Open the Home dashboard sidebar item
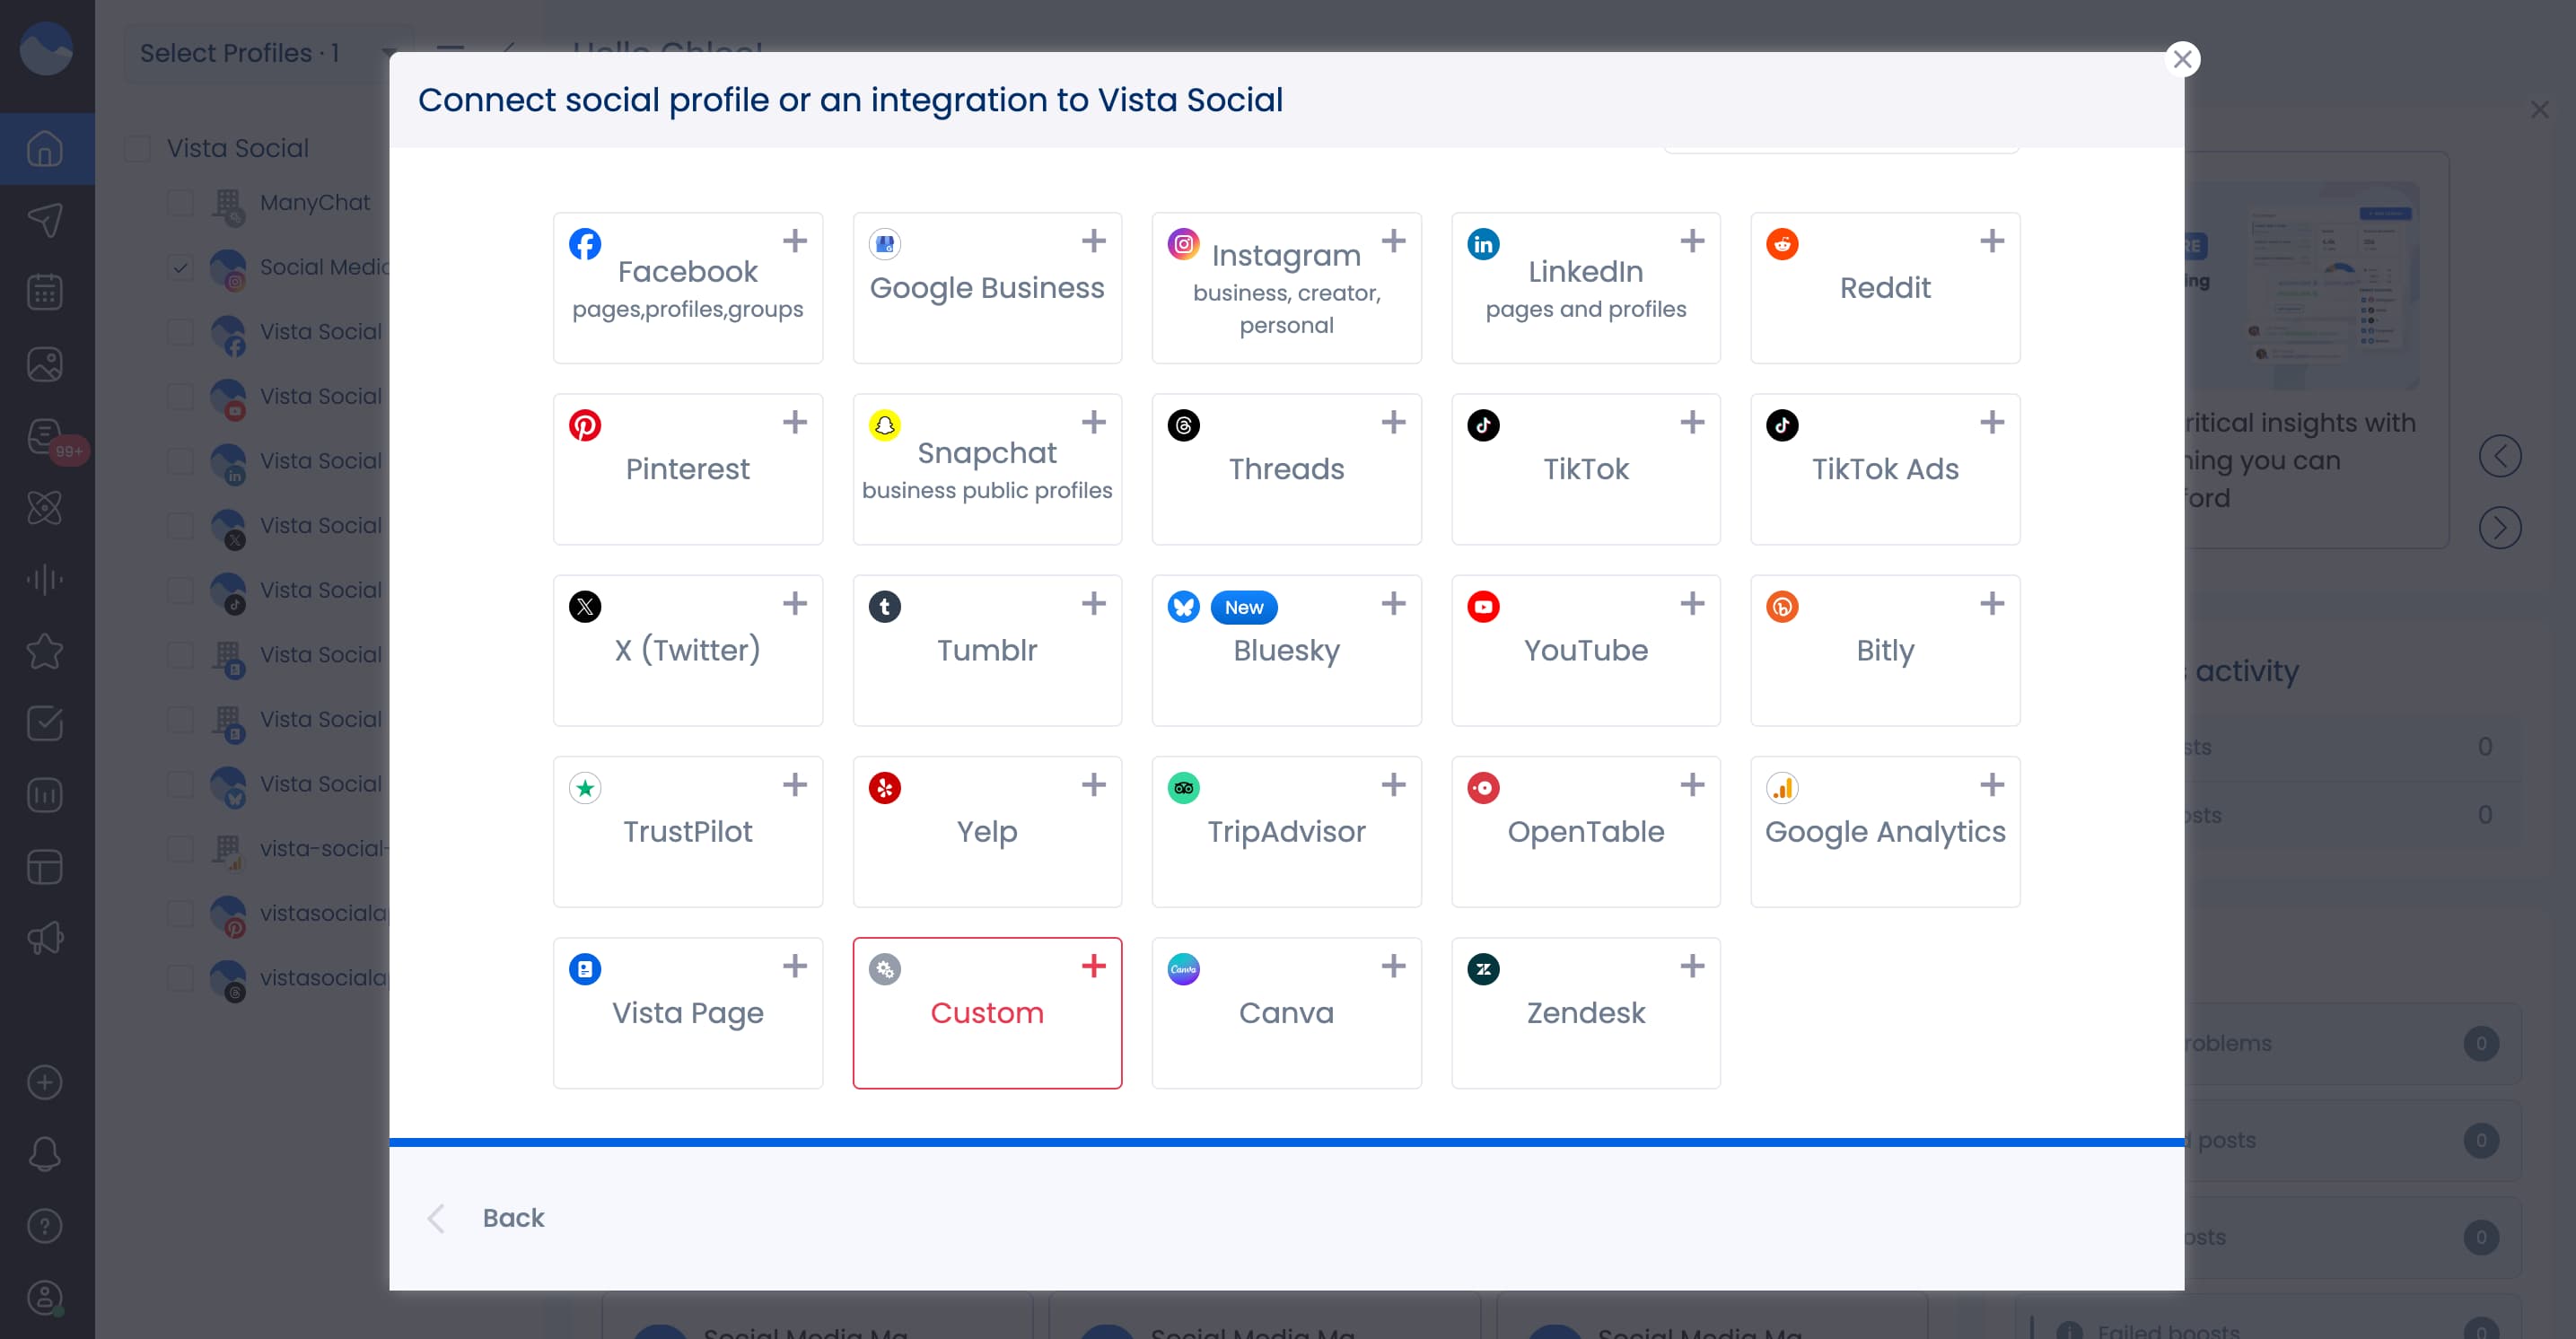Viewport: 2576px width, 1339px height. pos(45,149)
